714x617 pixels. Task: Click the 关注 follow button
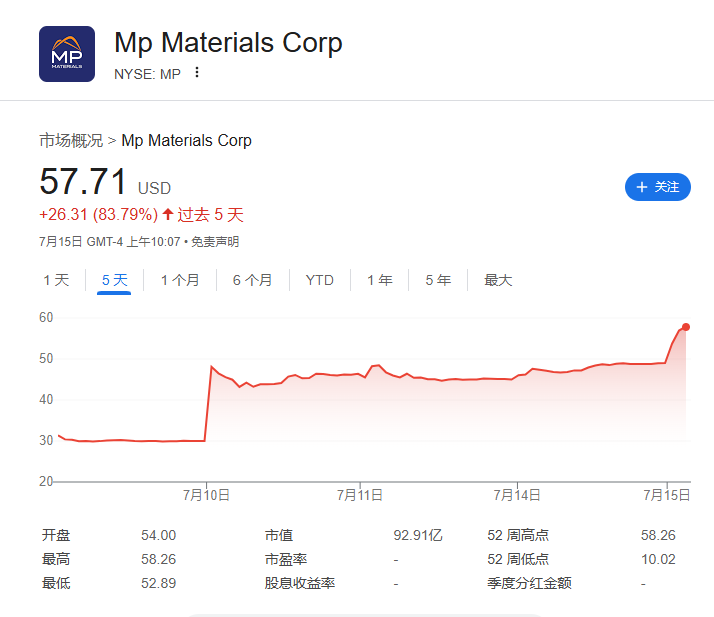(x=658, y=187)
